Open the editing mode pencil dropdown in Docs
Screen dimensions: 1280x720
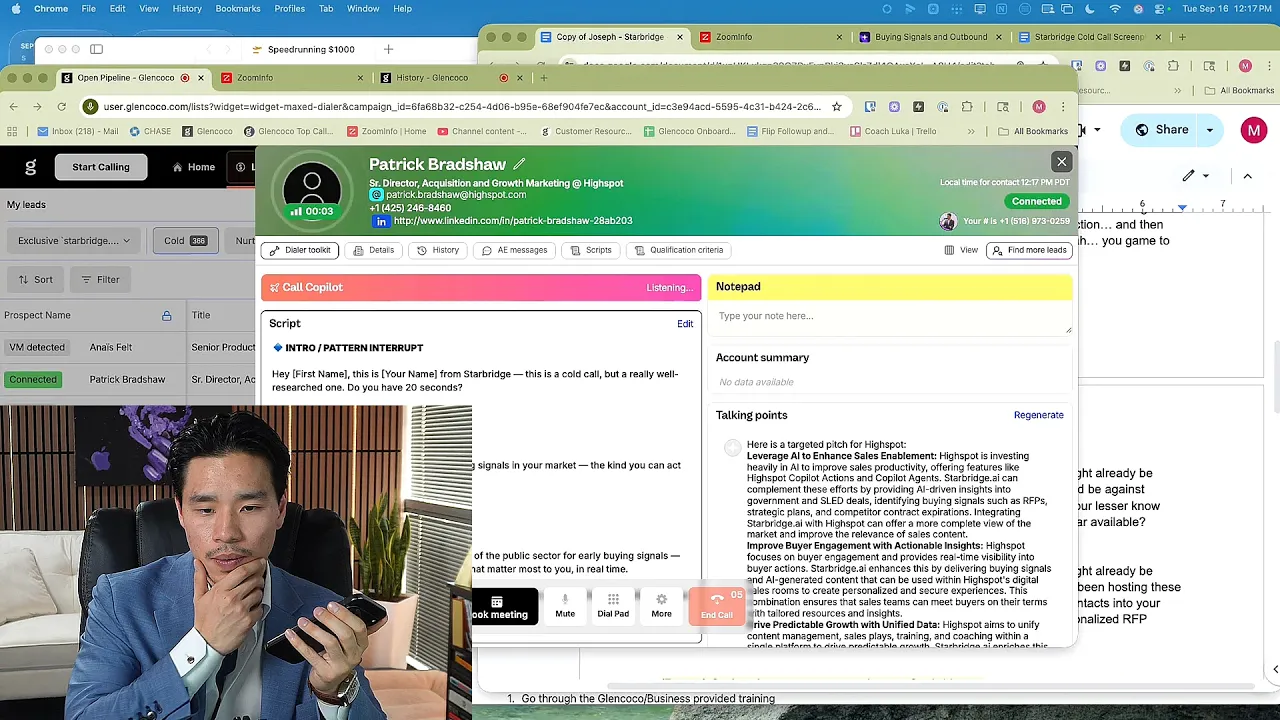point(1195,176)
